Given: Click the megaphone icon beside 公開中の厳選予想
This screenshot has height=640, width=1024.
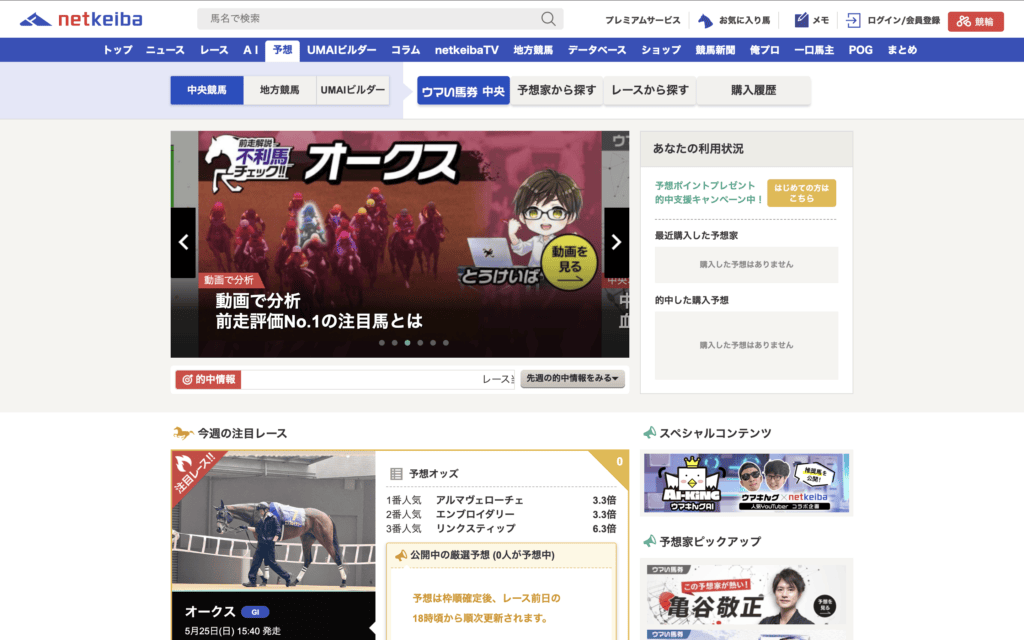Looking at the screenshot, I should (400, 555).
